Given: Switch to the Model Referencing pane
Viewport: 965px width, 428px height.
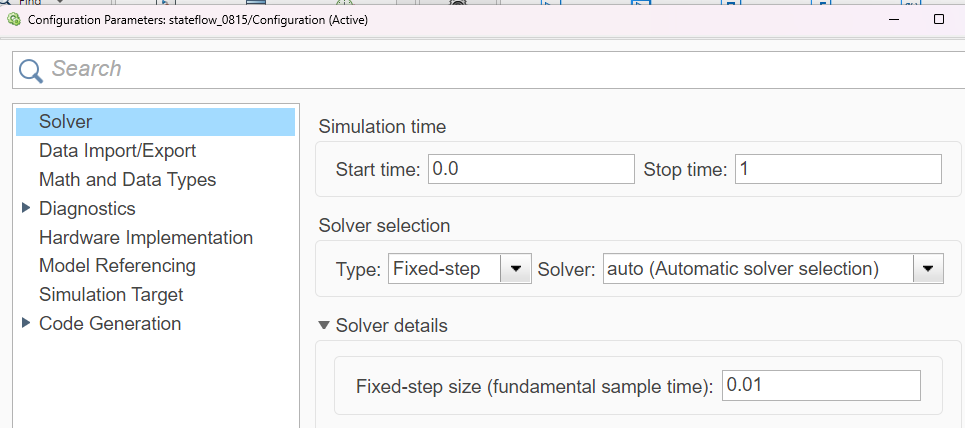Looking at the screenshot, I should pos(117,266).
